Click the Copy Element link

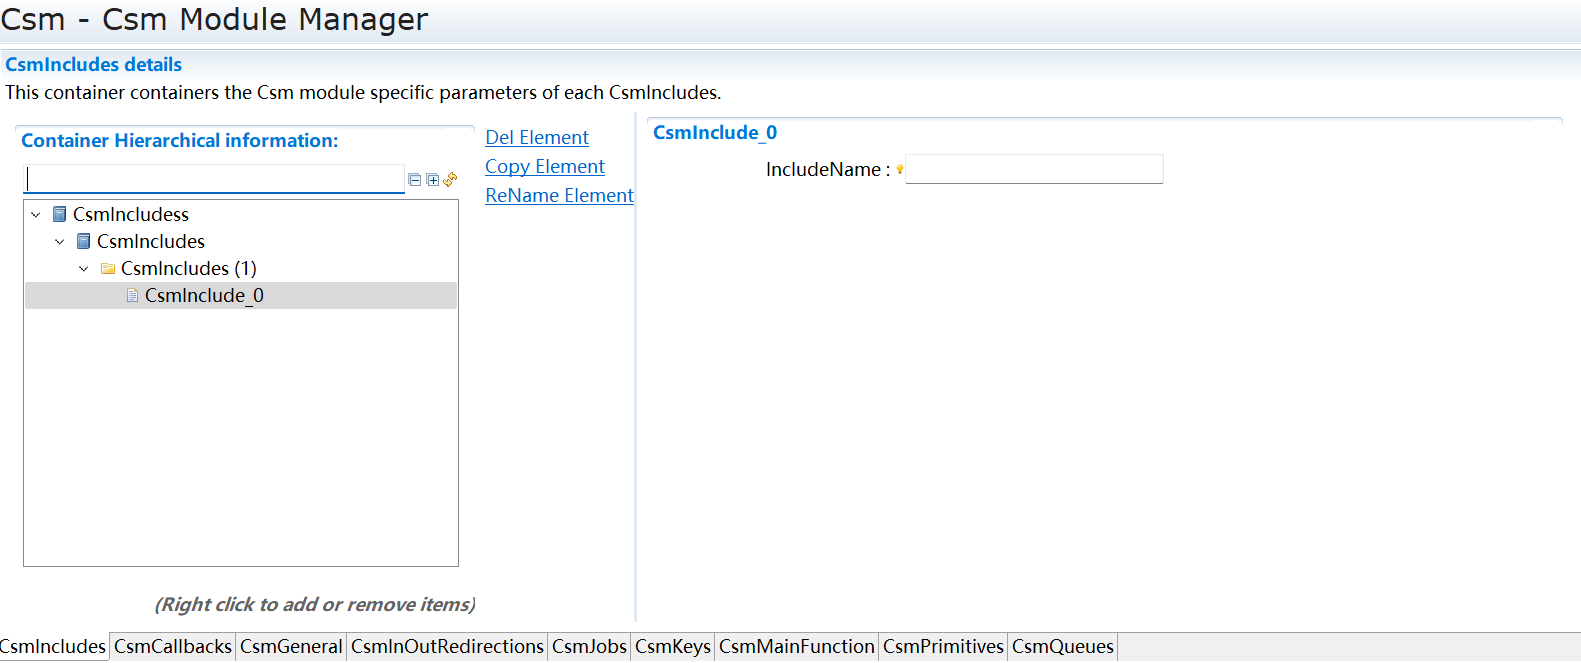(x=544, y=167)
